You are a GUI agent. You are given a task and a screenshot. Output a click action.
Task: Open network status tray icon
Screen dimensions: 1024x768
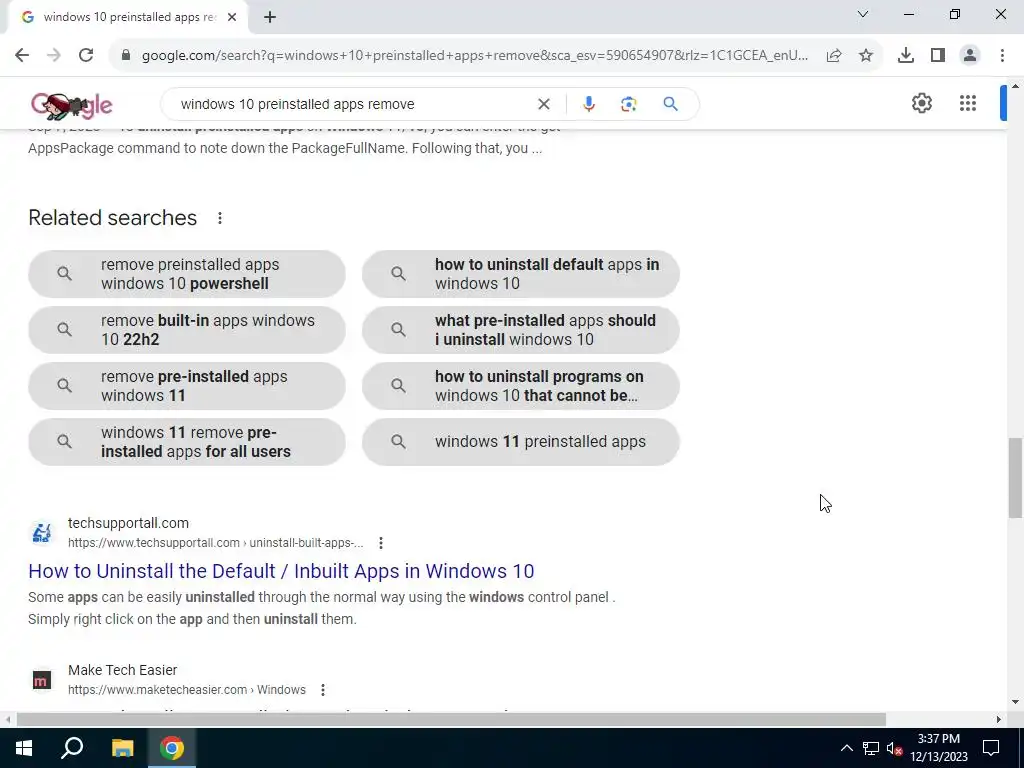point(871,748)
